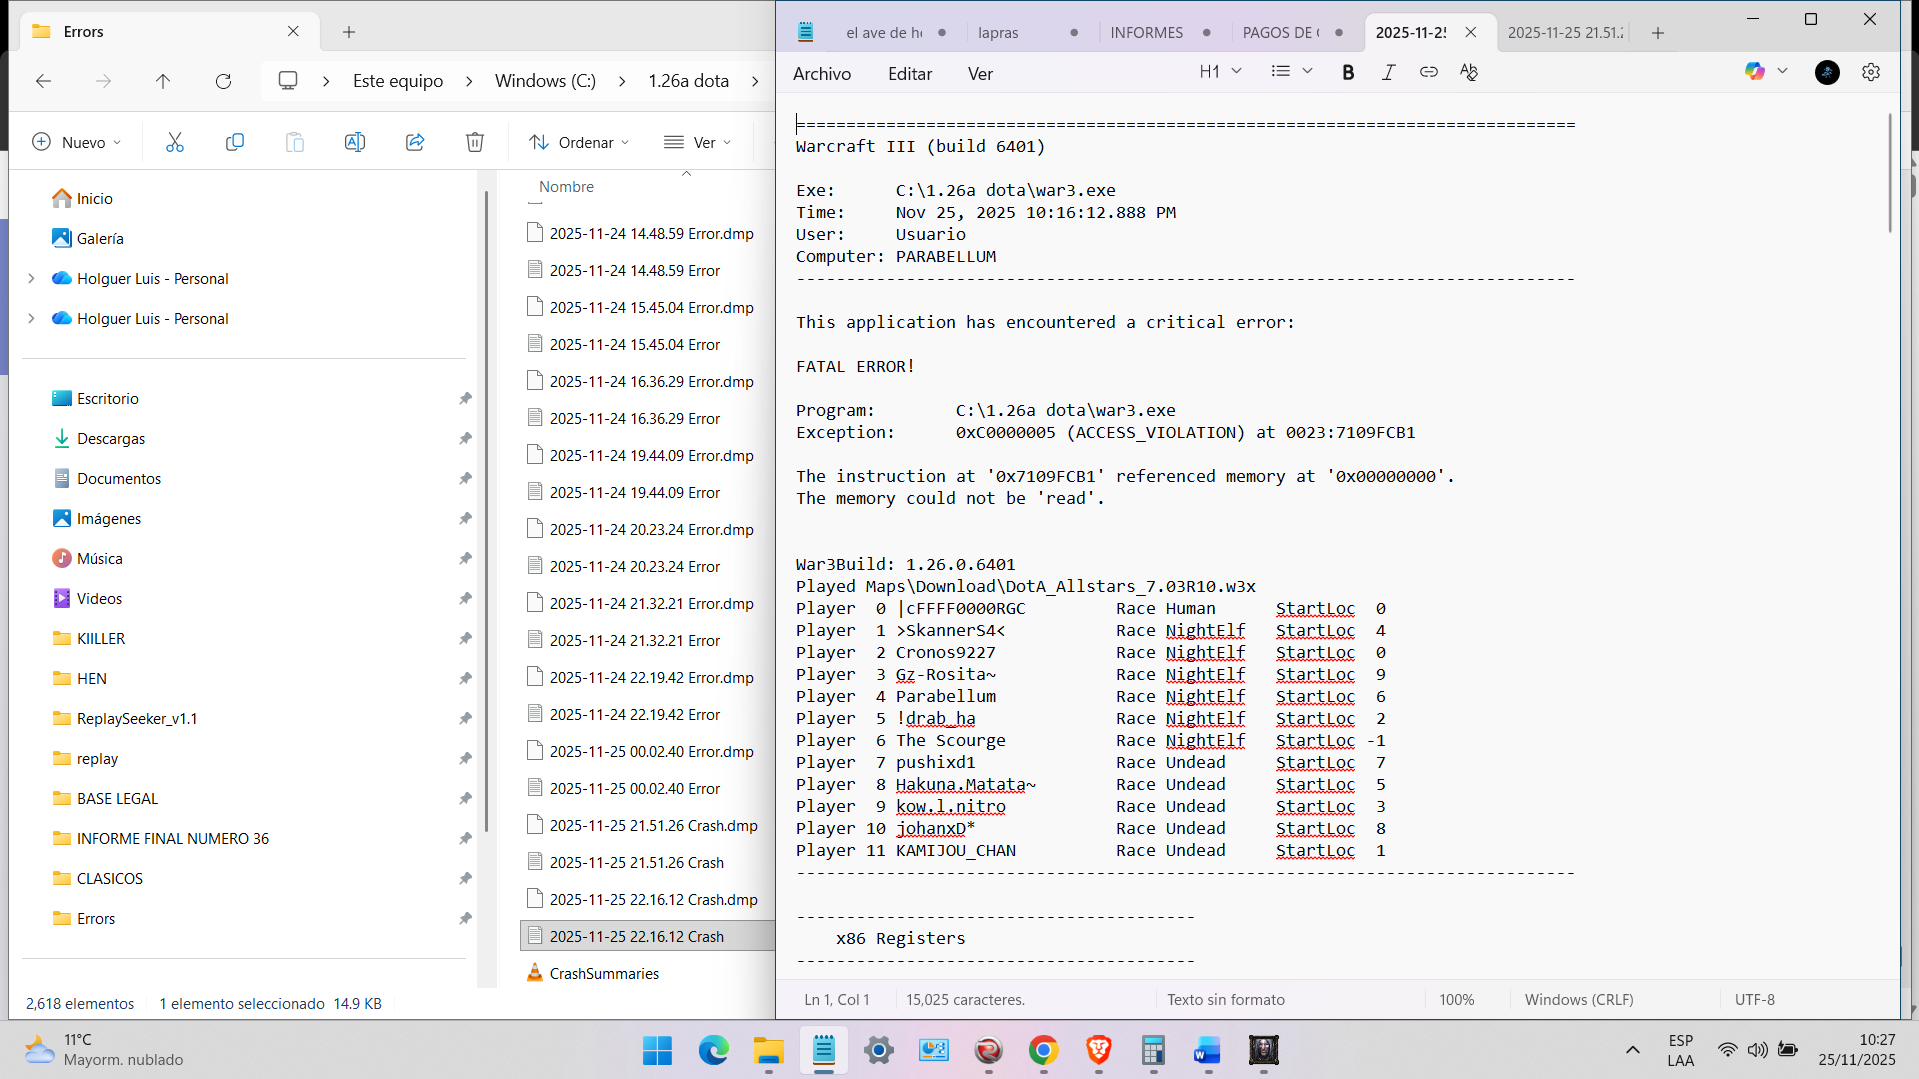Launch Brave browser from taskbar

click(x=1098, y=1050)
